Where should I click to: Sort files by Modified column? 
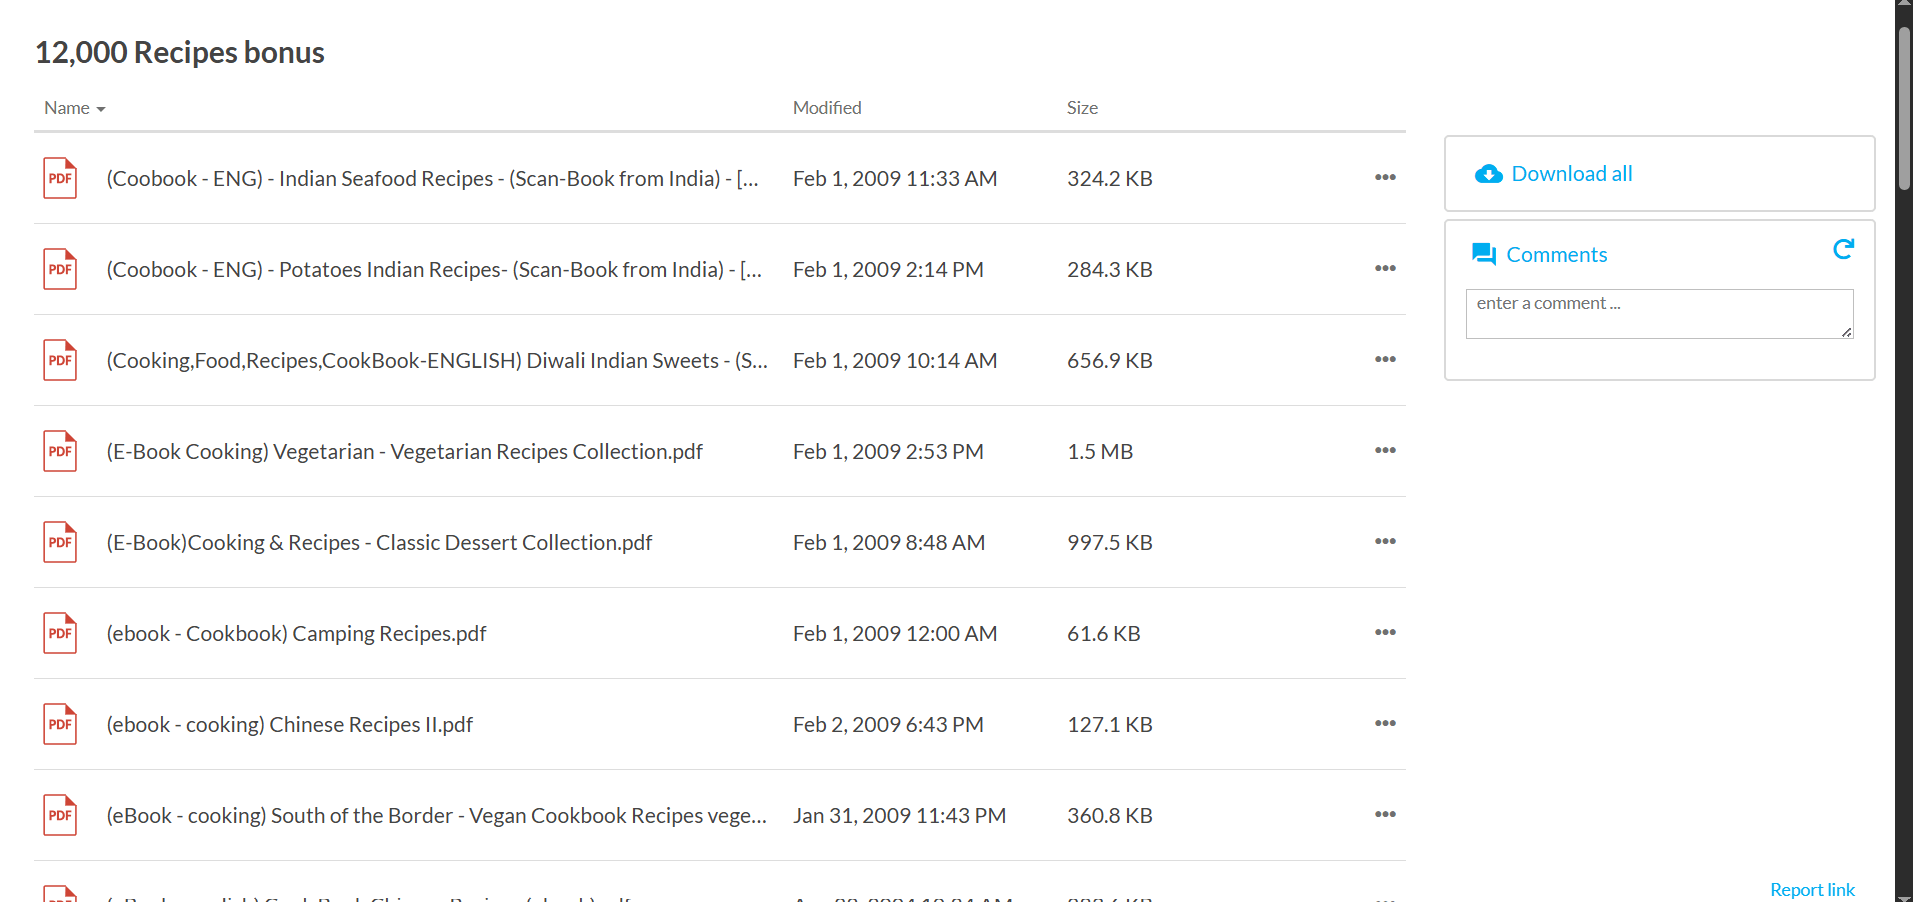tap(827, 108)
